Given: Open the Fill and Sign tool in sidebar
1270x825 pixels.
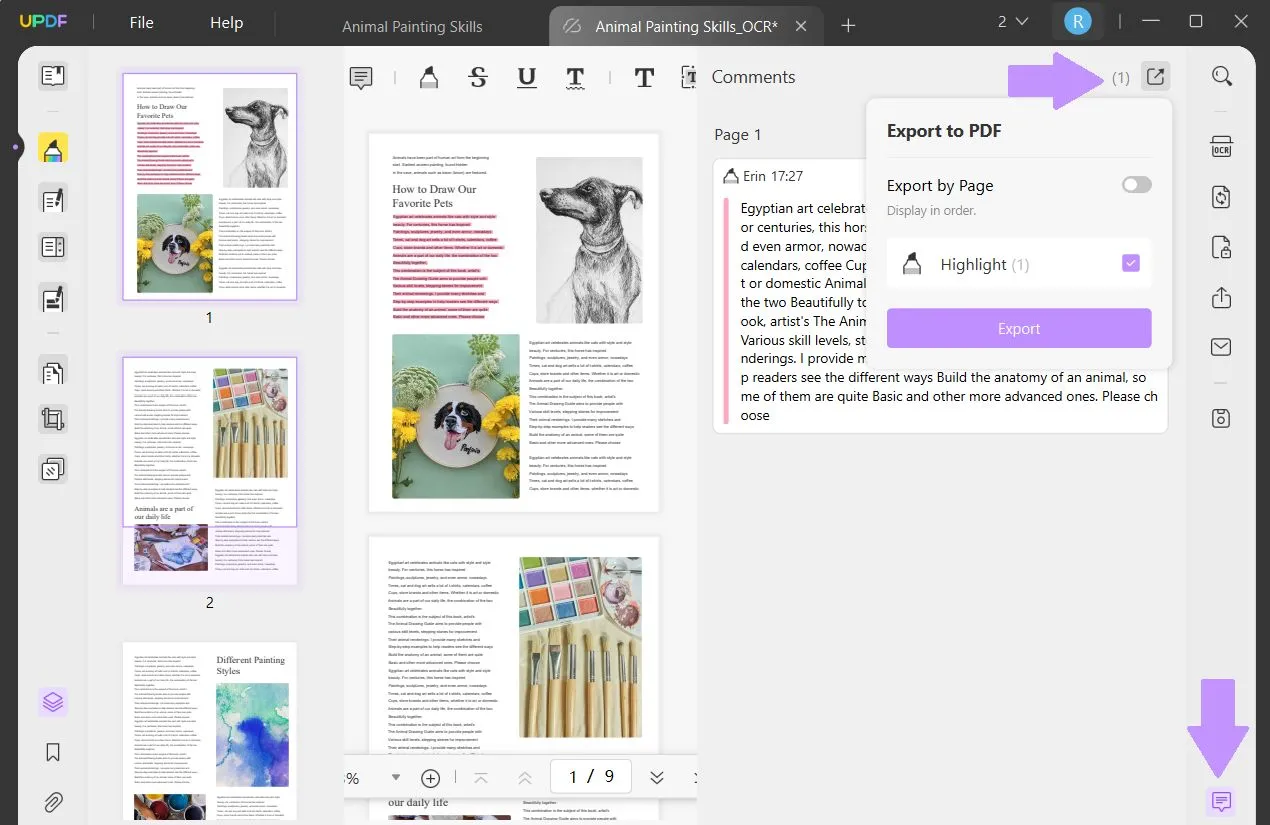Looking at the screenshot, I should [x=53, y=297].
